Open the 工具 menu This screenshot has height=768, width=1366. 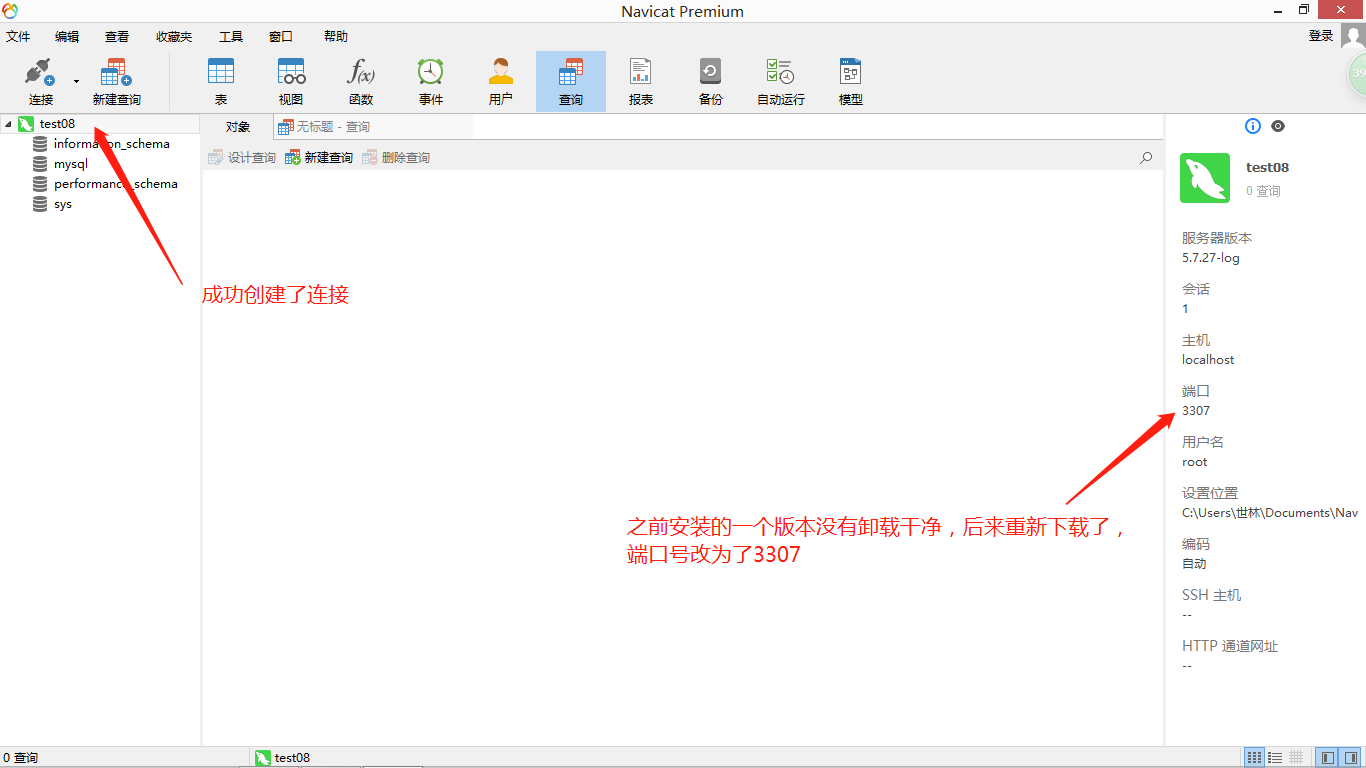231,36
